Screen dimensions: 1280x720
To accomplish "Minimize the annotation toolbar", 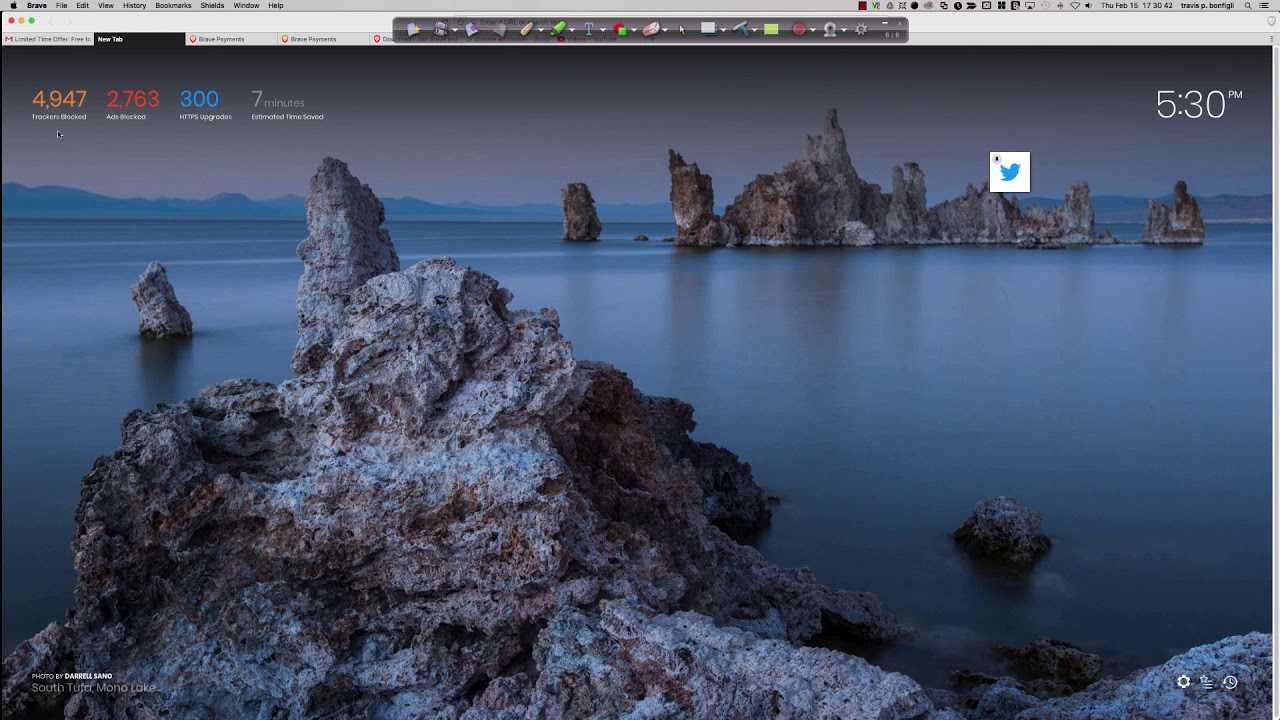I will pyautogui.click(x=885, y=22).
